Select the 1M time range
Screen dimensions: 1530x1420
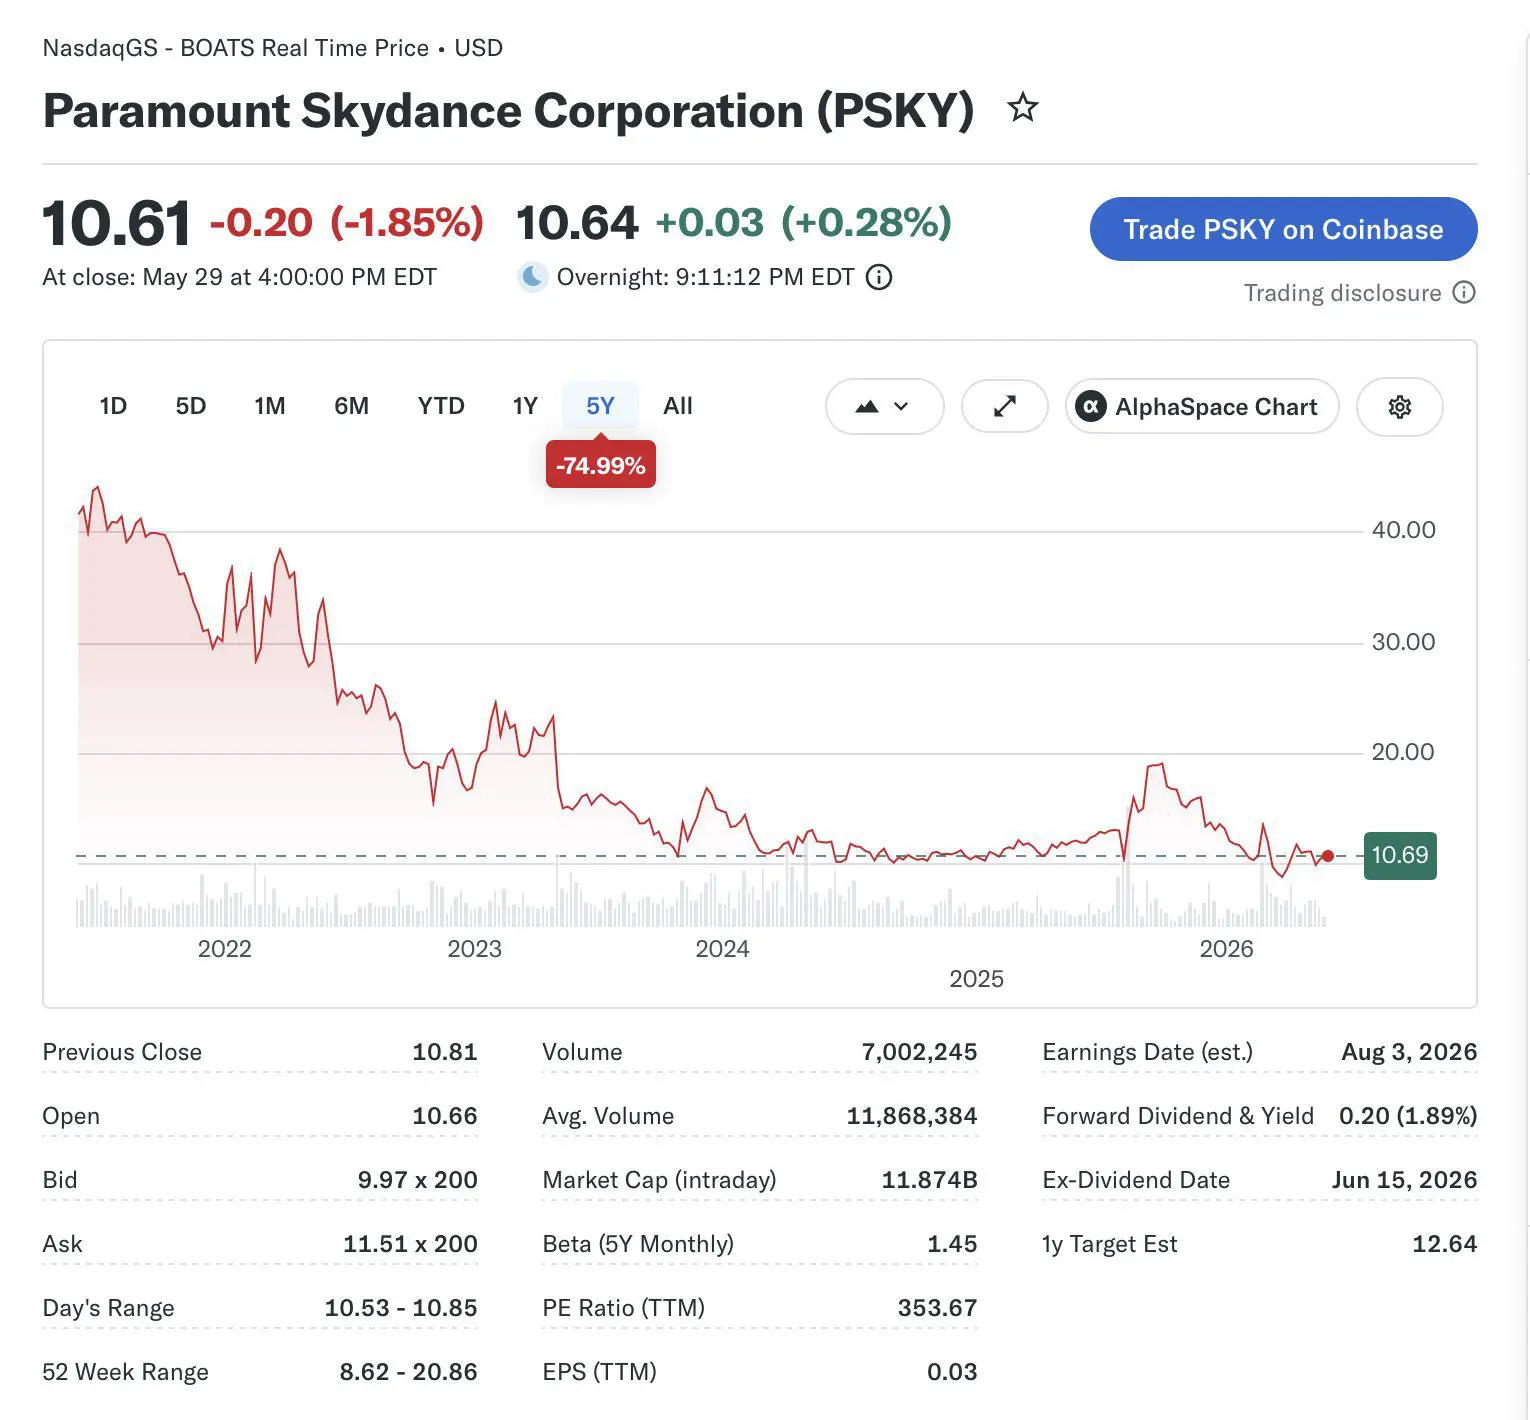coord(269,406)
